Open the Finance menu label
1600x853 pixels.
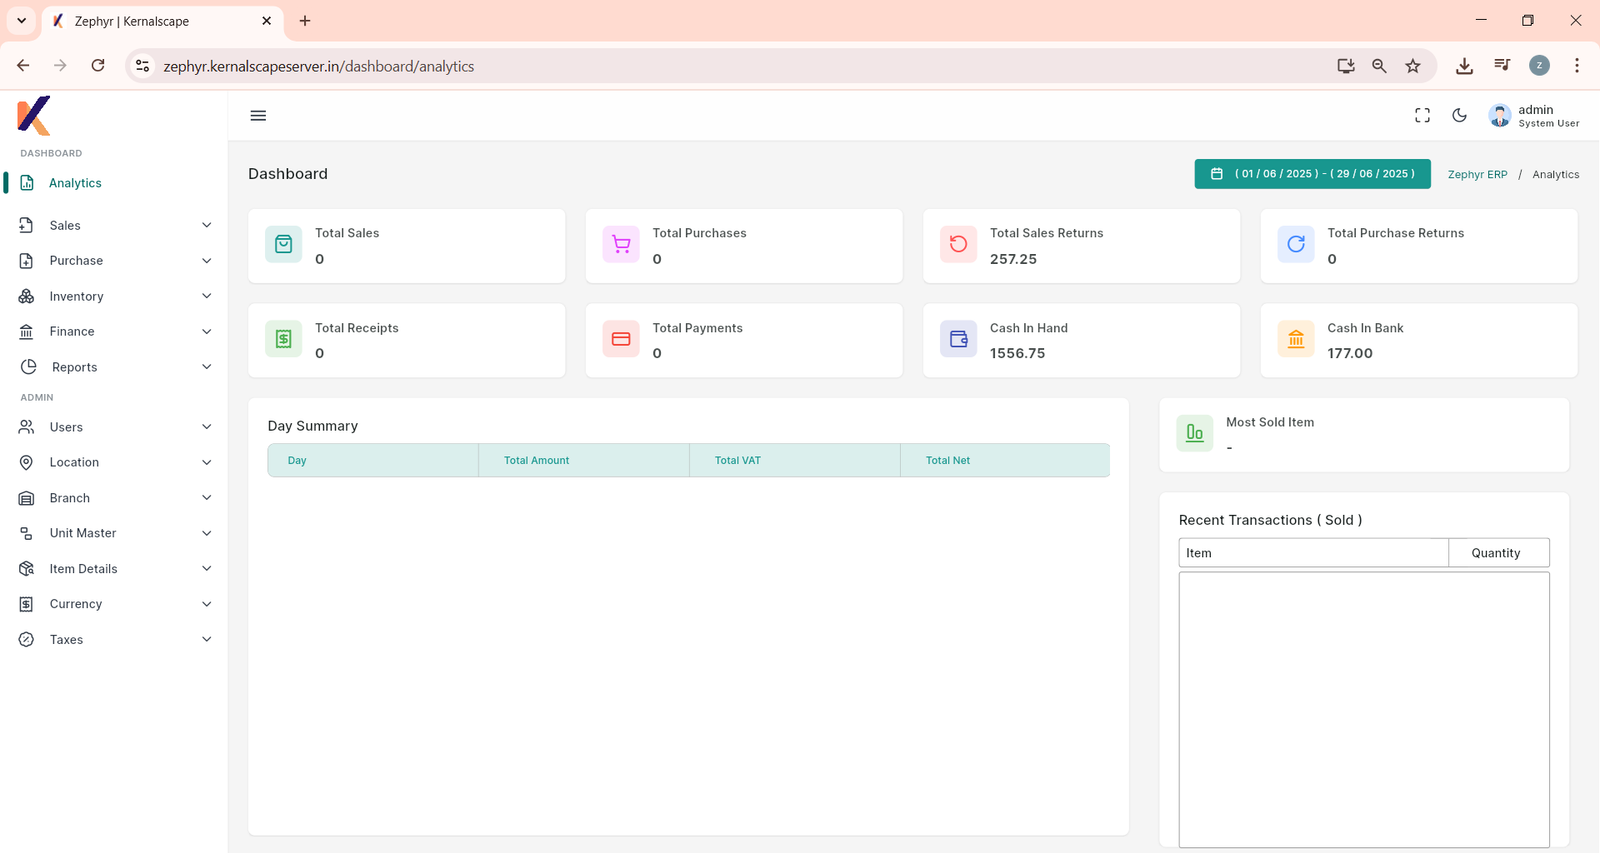[72, 332]
